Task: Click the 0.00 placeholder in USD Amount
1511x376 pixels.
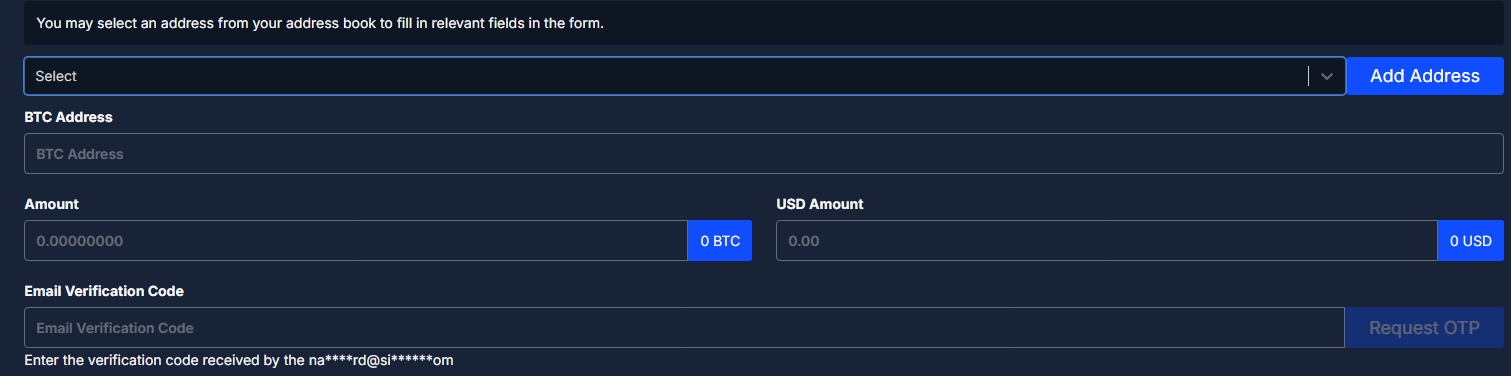Action: [x=804, y=241]
